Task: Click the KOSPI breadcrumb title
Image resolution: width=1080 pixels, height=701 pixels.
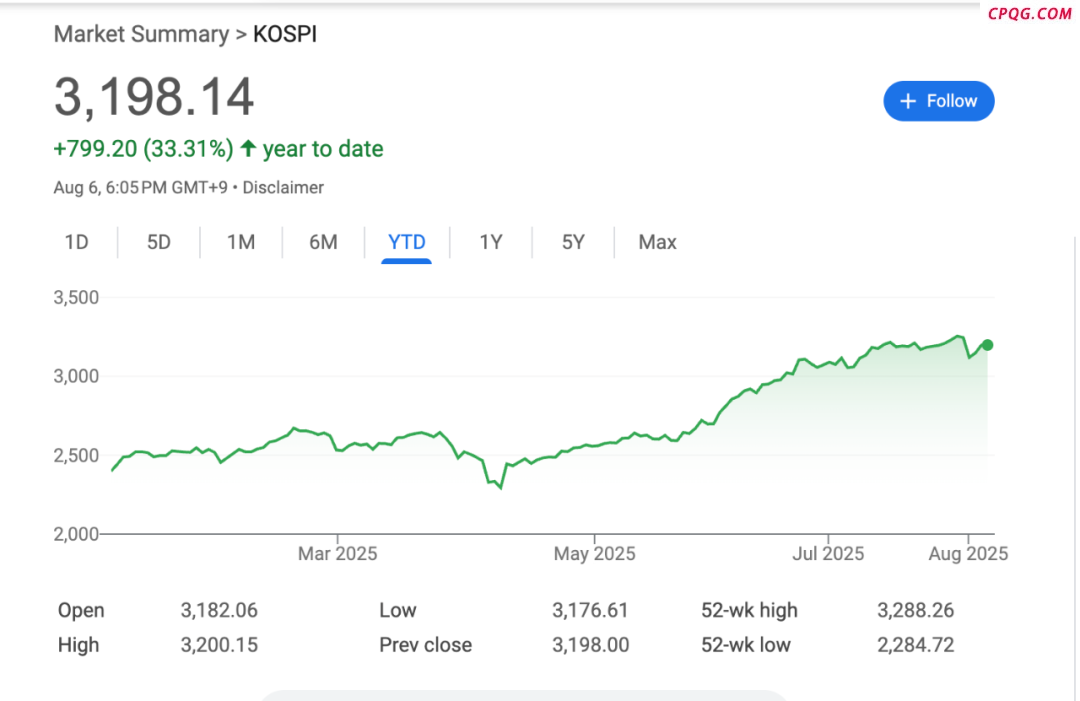Action: (x=285, y=34)
